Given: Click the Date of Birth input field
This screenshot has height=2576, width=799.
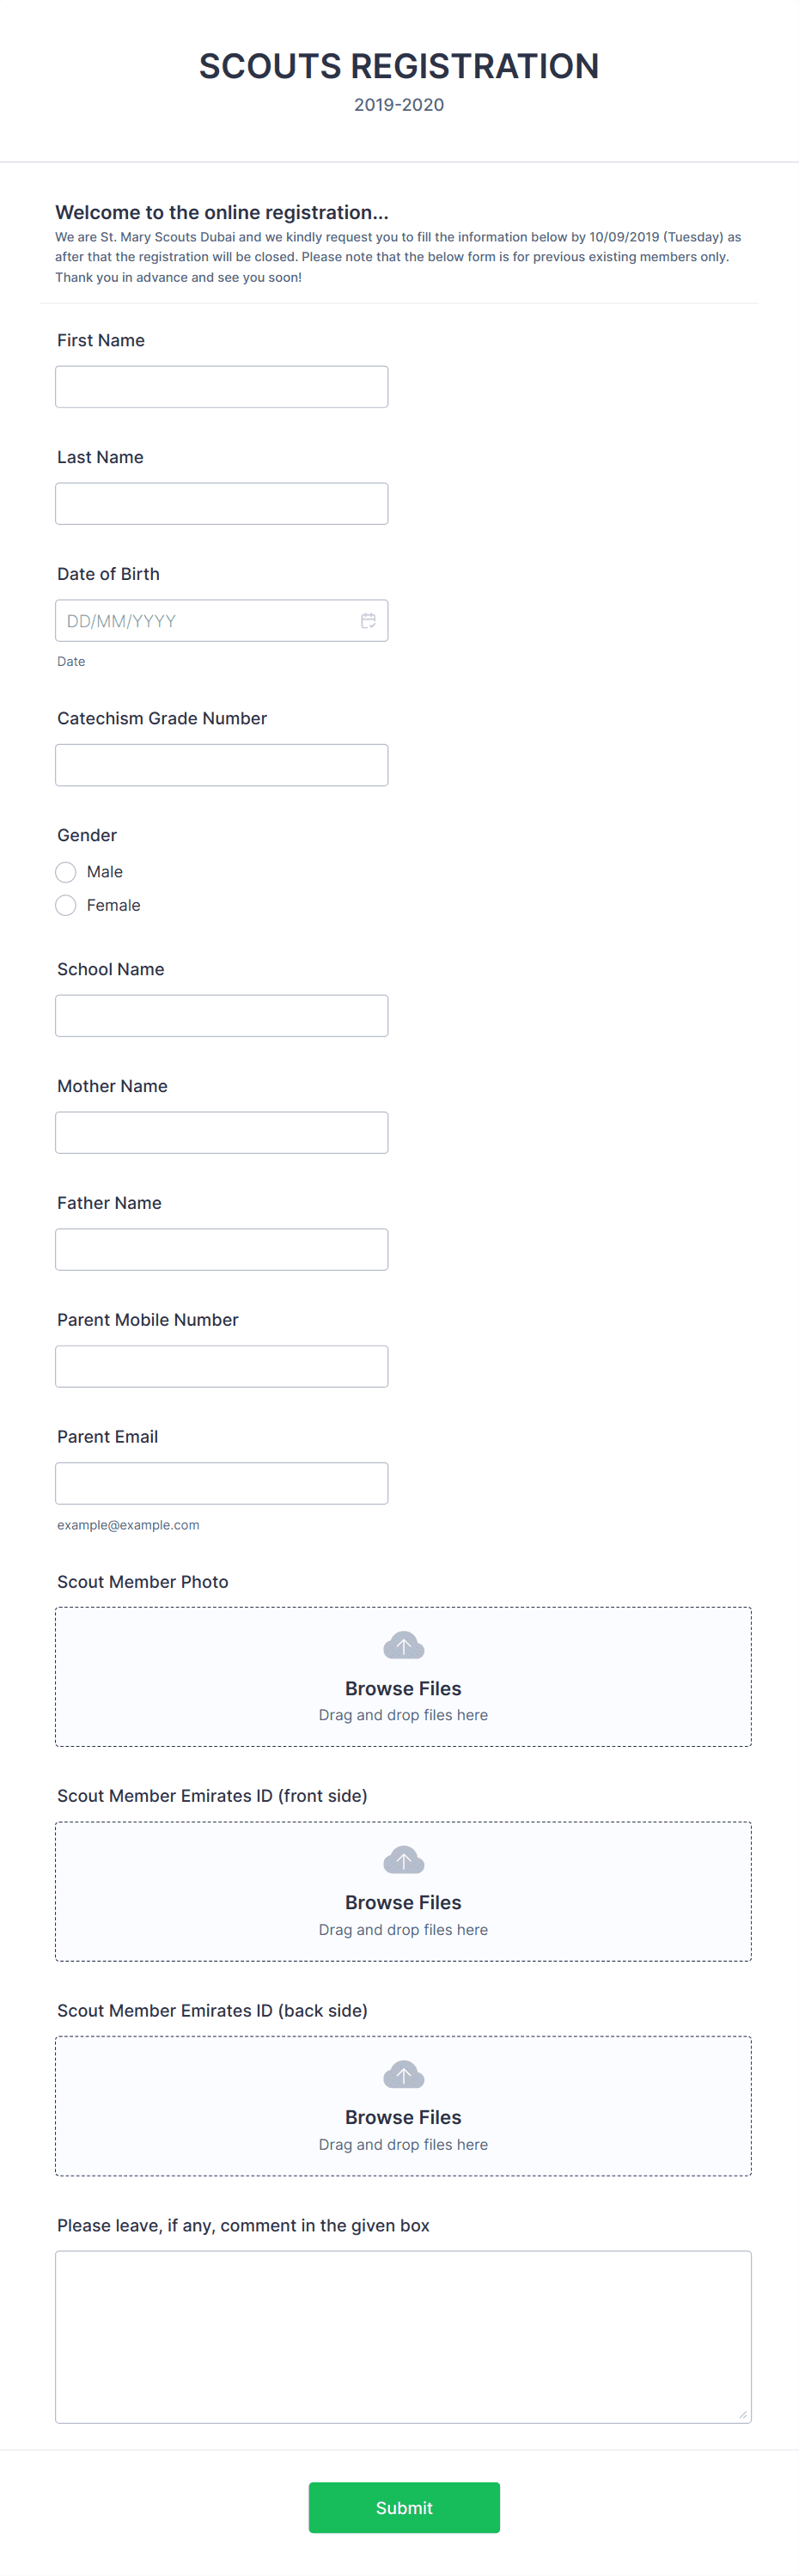Looking at the screenshot, I should click(200, 620).
